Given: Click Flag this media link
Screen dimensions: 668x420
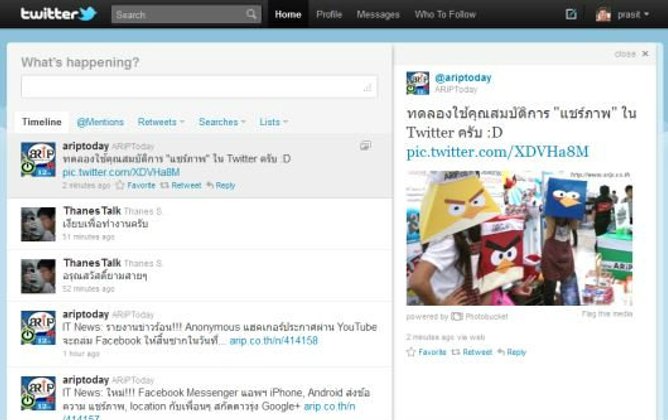Looking at the screenshot, I should (x=607, y=314).
